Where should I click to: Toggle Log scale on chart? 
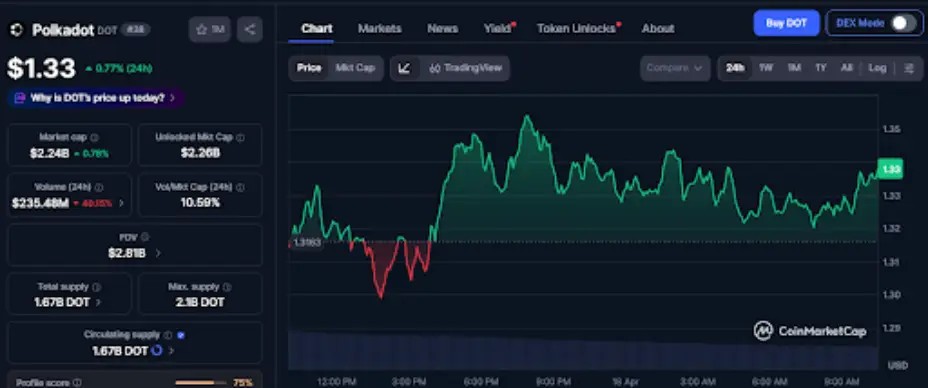coord(877,68)
